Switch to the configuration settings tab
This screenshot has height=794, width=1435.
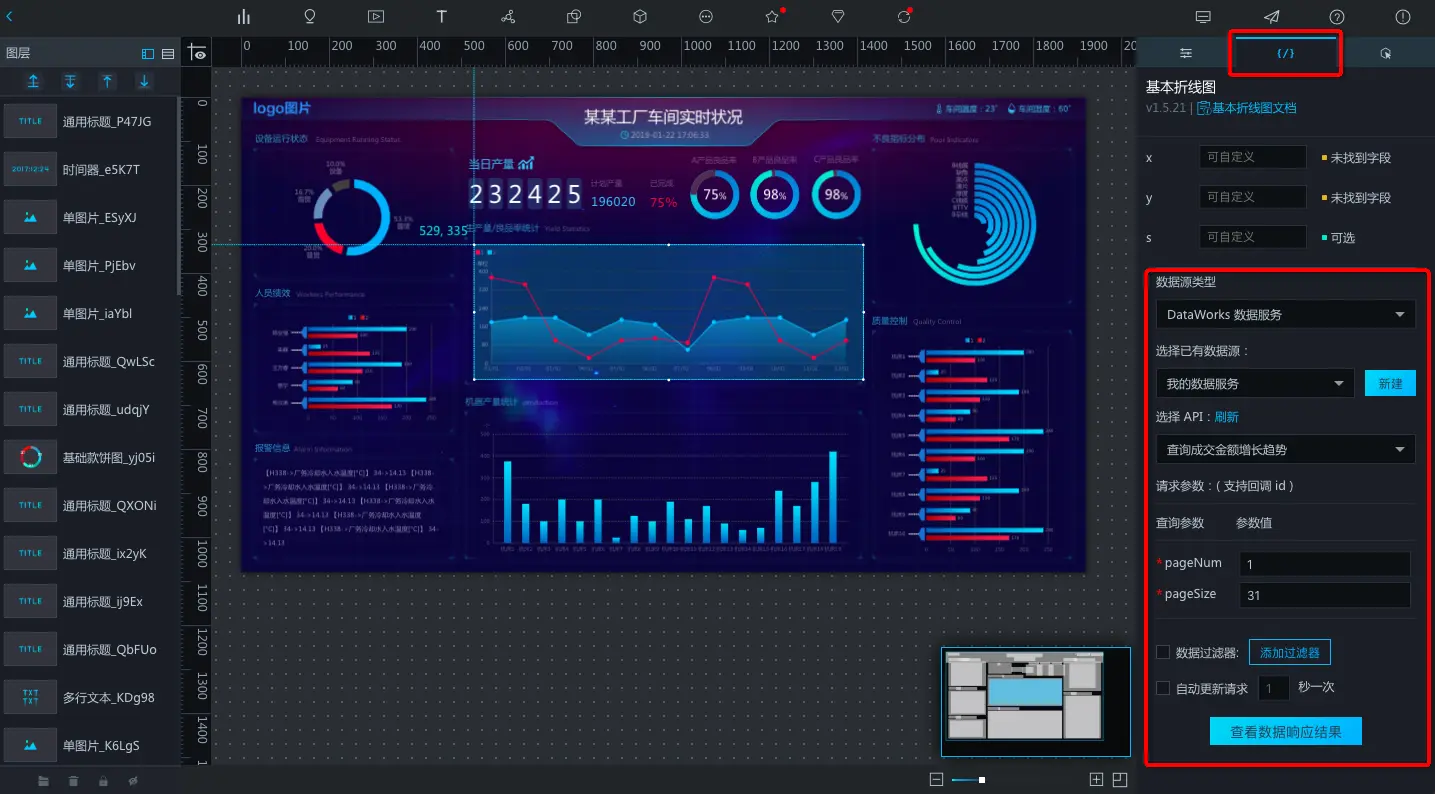pyautogui.click(x=1186, y=53)
